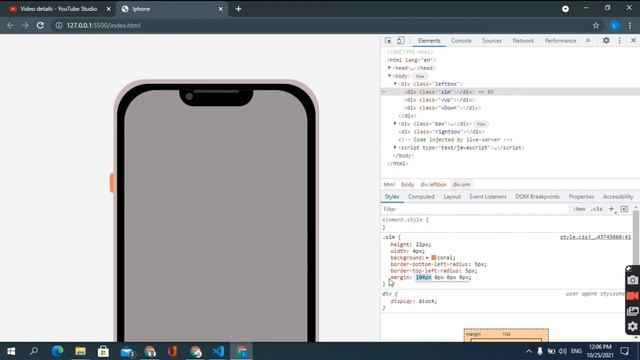The image size is (640, 360).
Task: Expand the script element node
Action: click(395, 147)
